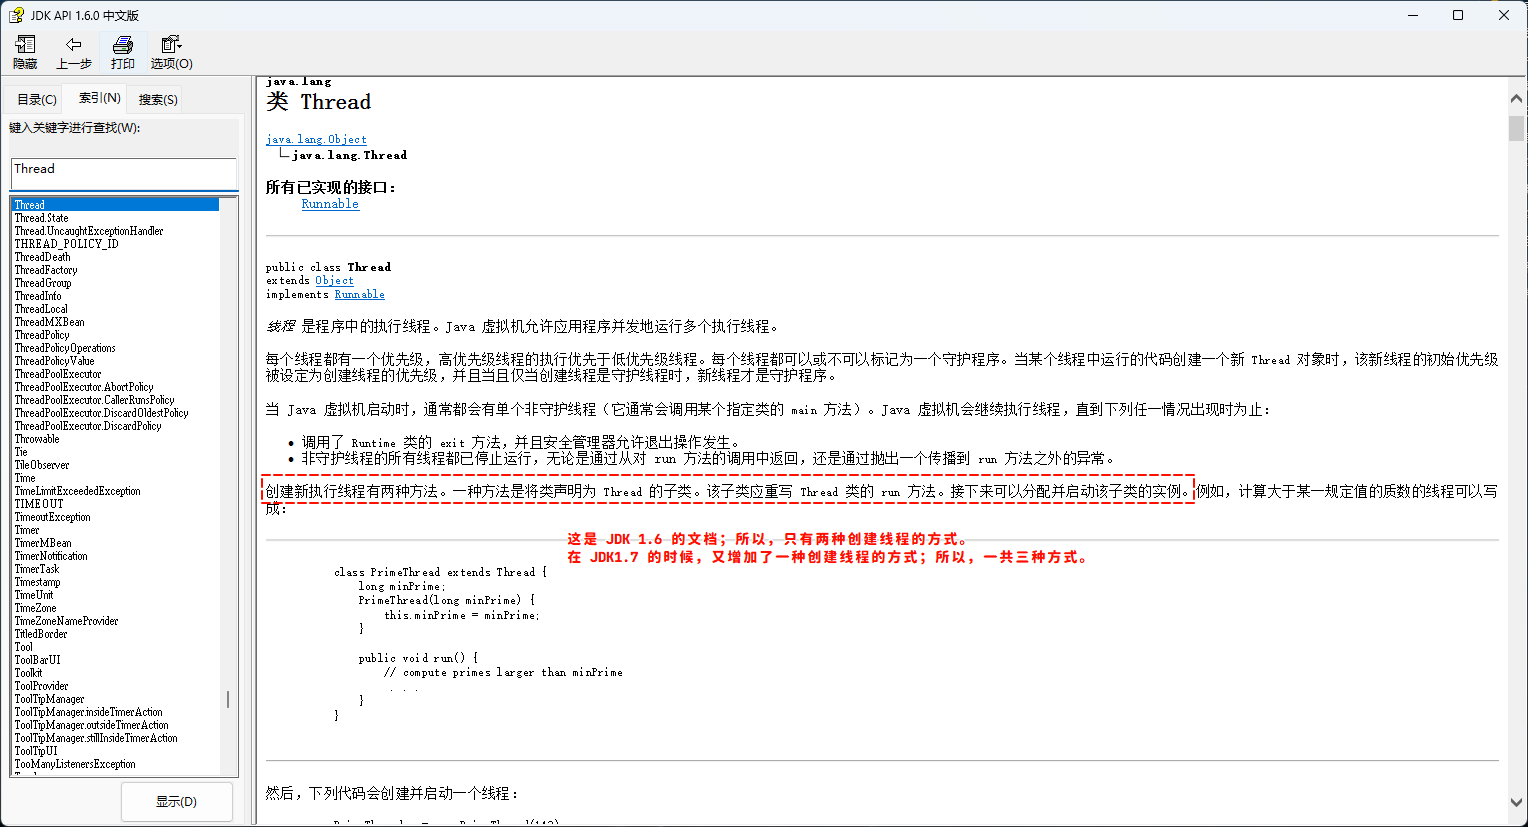
Task: Click the JDK API window title icon
Action: 16,15
